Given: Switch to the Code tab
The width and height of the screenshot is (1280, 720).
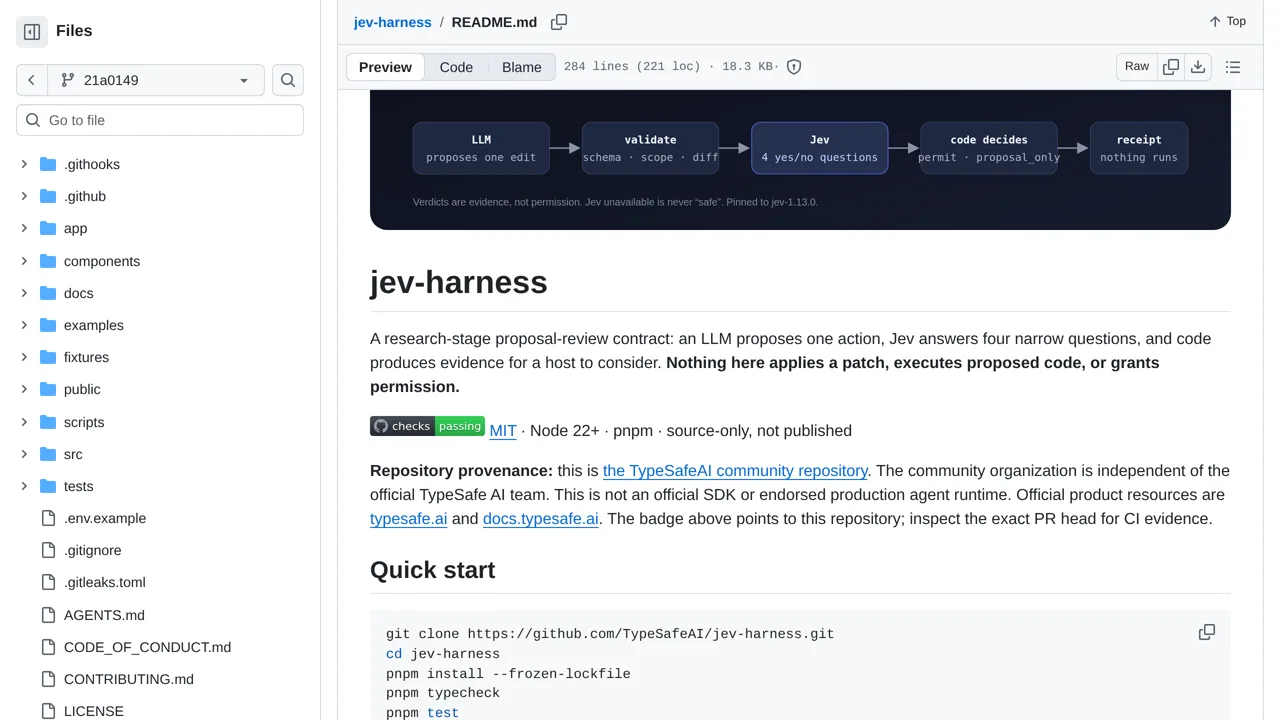Looking at the screenshot, I should click(456, 67).
